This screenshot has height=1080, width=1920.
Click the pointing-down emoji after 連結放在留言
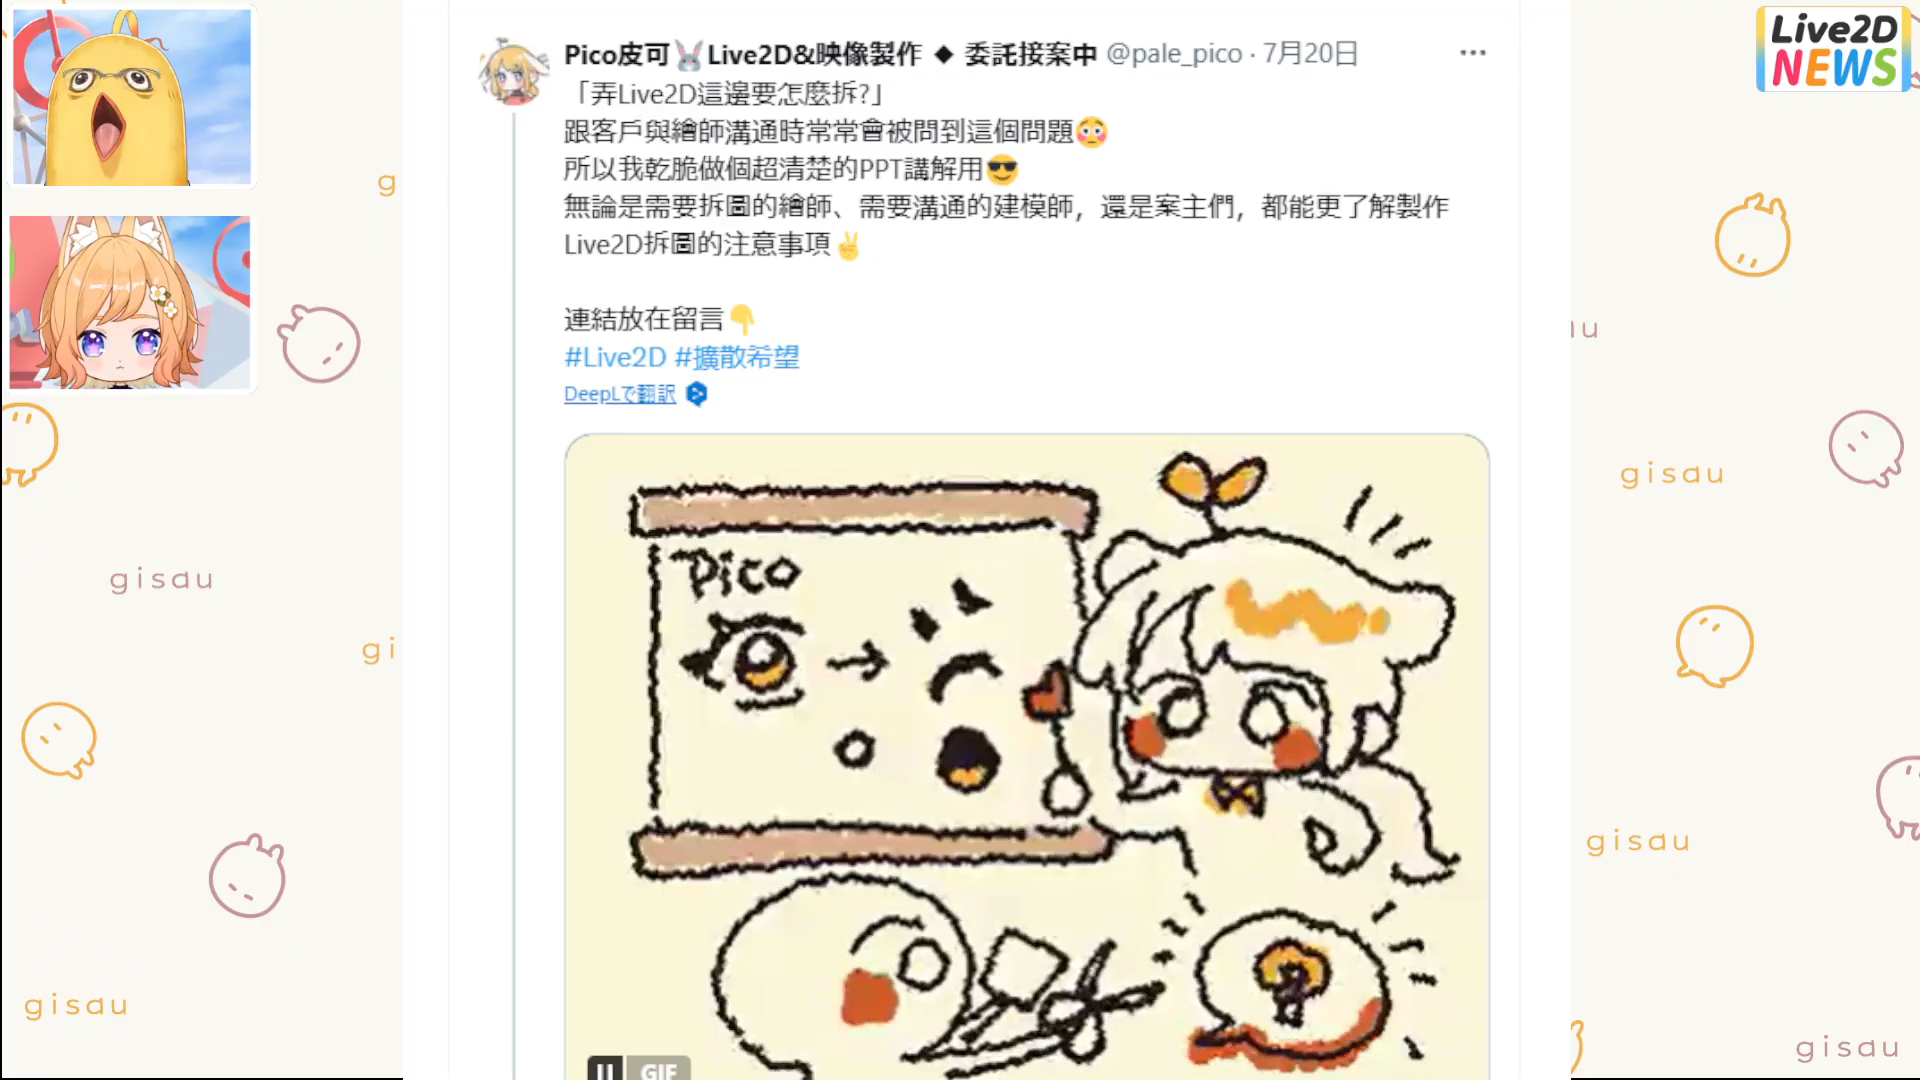pyautogui.click(x=742, y=319)
